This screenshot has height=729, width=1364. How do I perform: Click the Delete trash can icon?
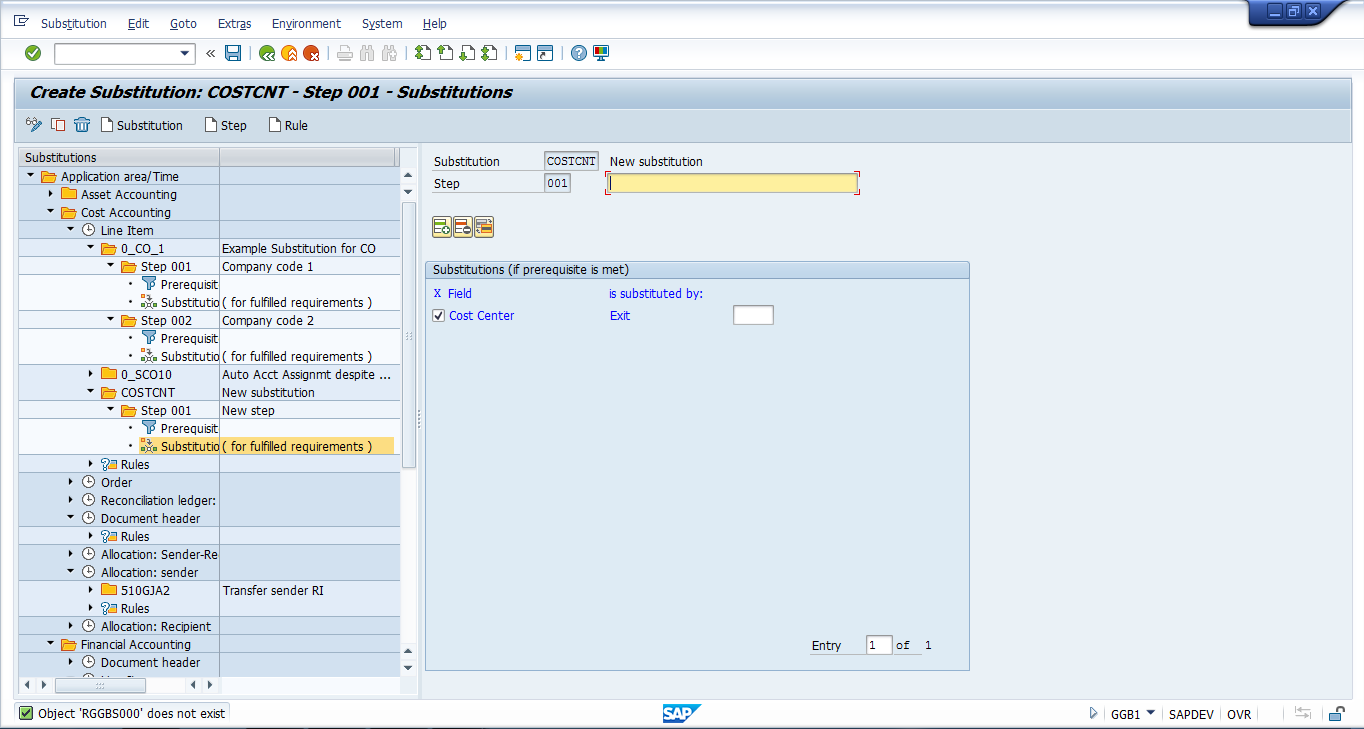[x=82, y=125]
